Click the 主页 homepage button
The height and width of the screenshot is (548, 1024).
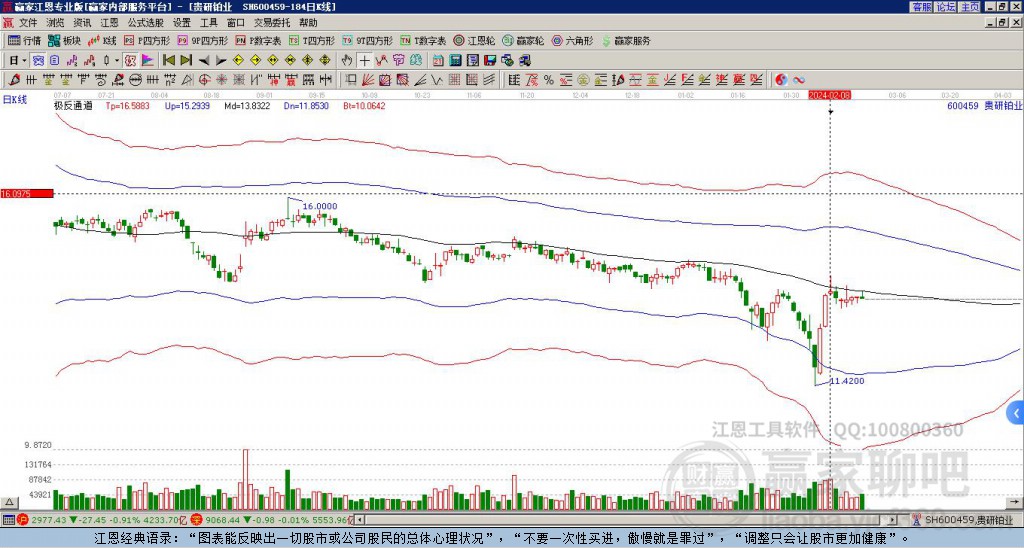(969, 7)
